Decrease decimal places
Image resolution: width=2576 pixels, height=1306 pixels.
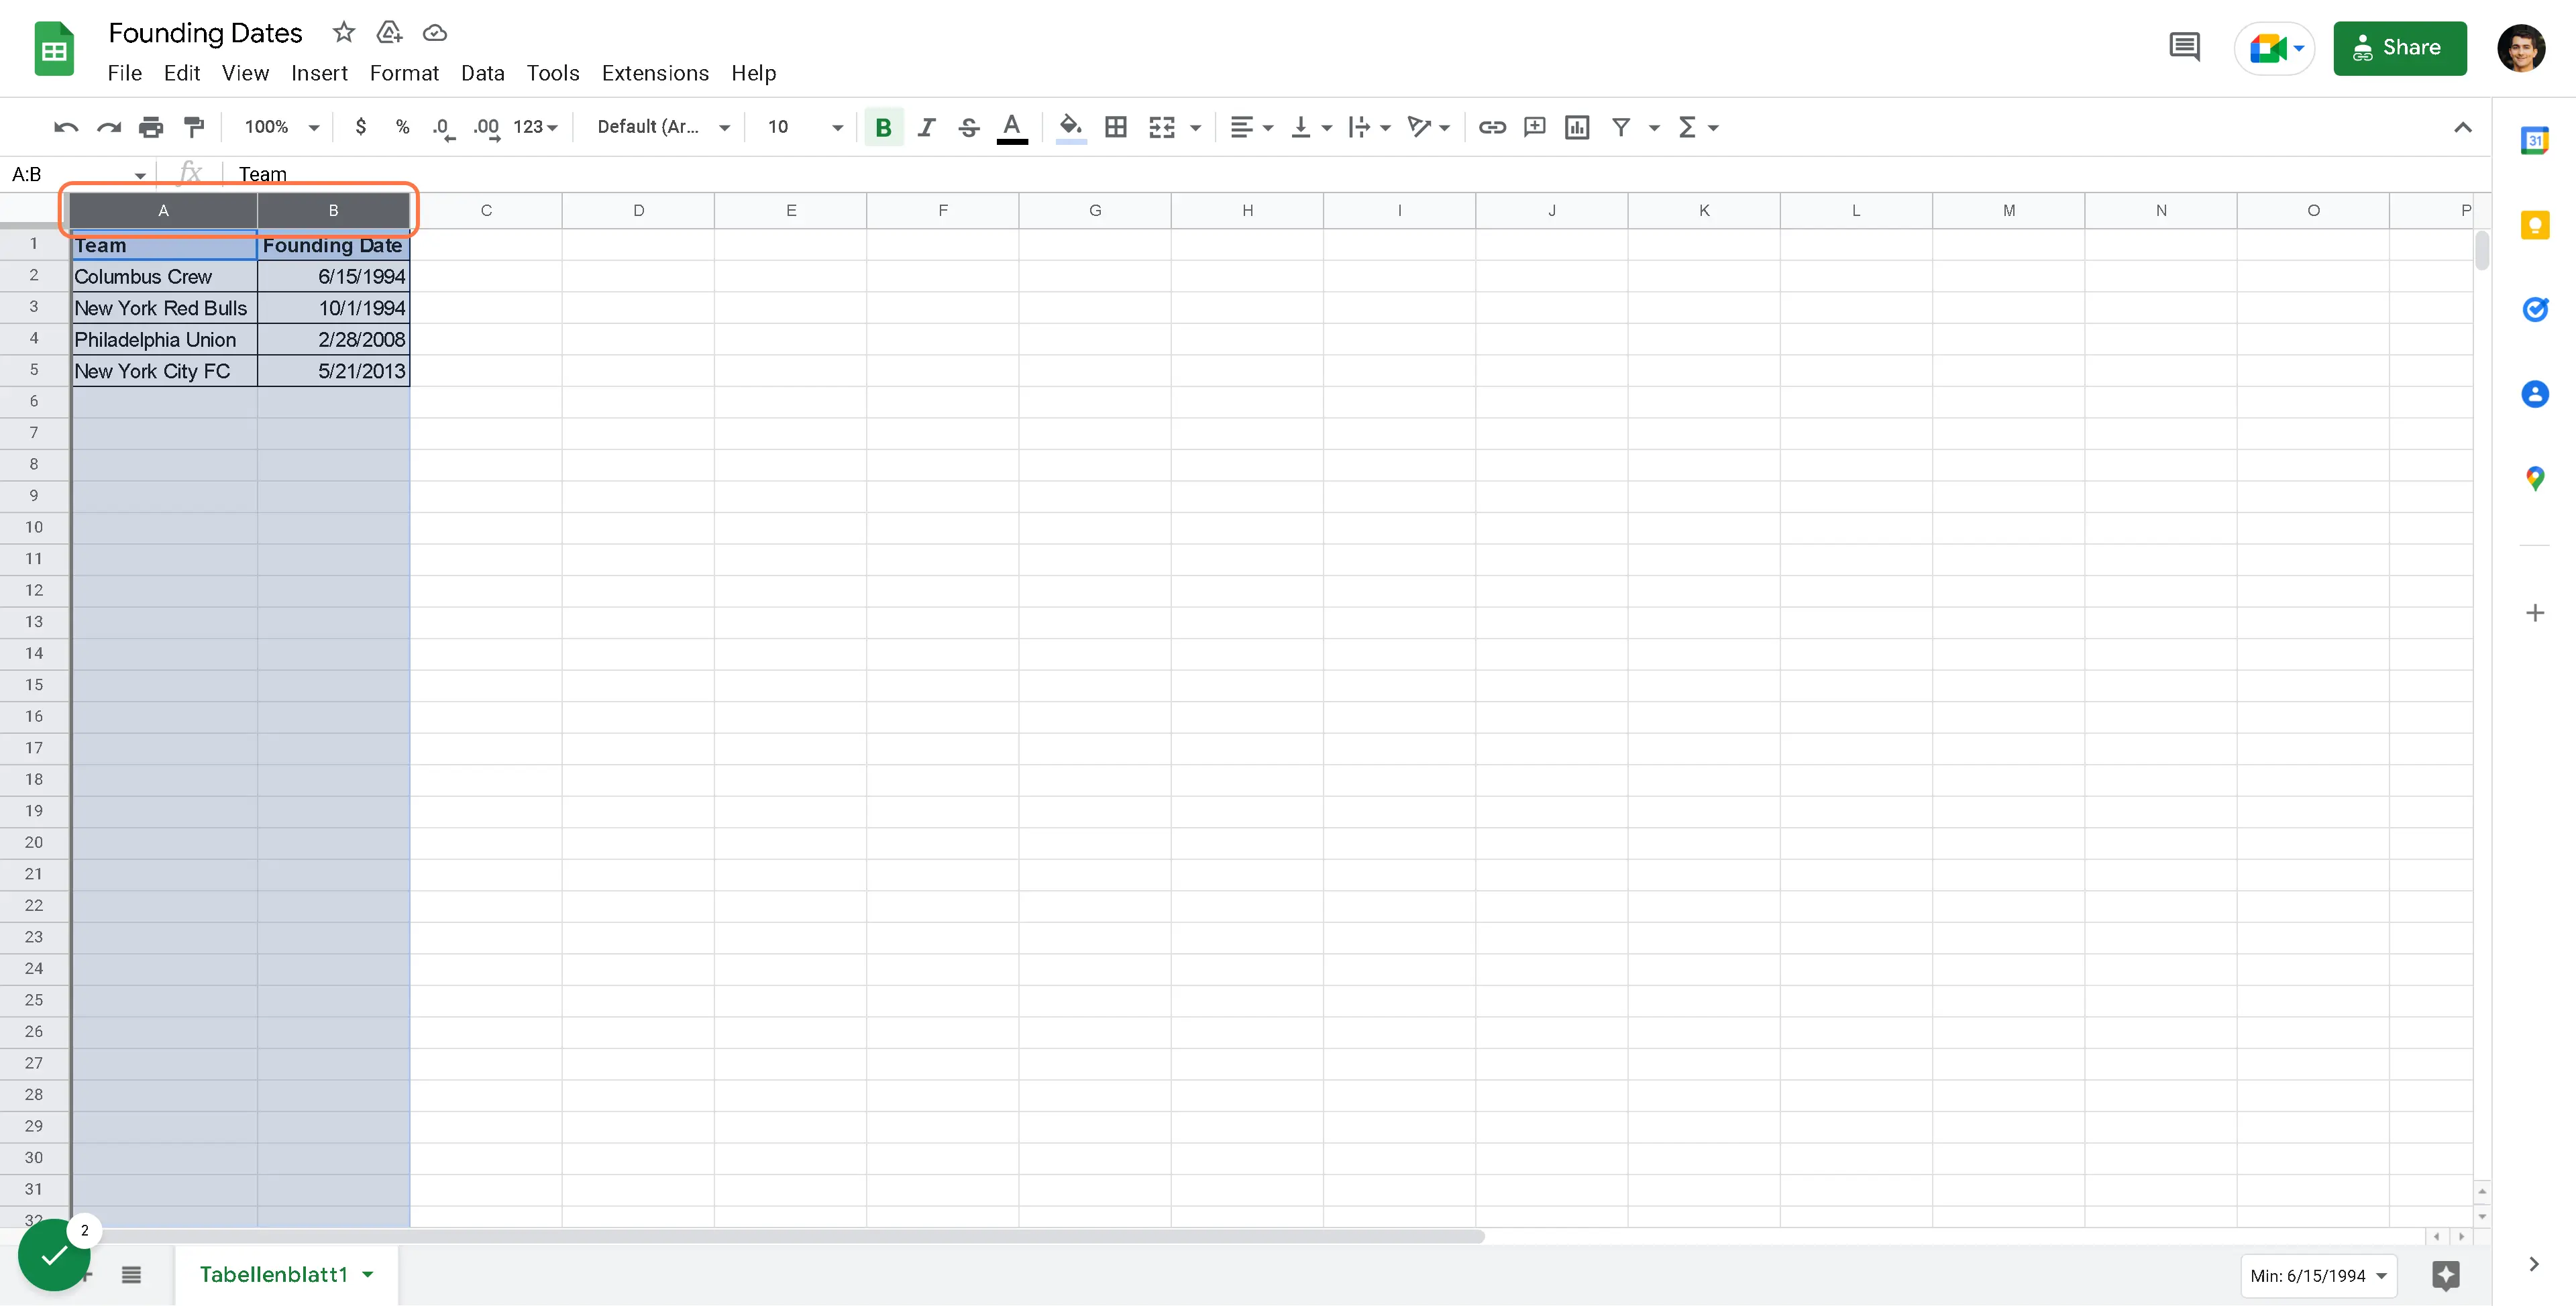point(444,127)
